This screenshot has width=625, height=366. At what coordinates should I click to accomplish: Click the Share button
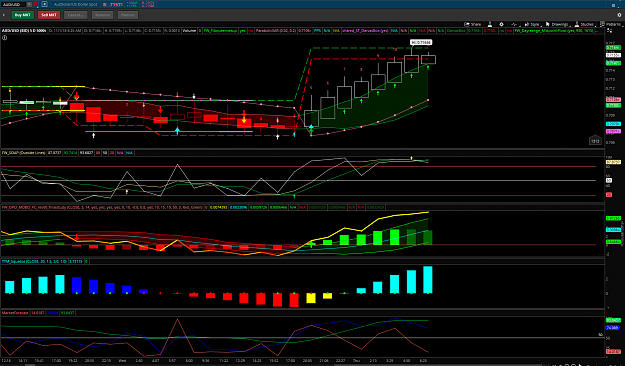click(x=473, y=24)
